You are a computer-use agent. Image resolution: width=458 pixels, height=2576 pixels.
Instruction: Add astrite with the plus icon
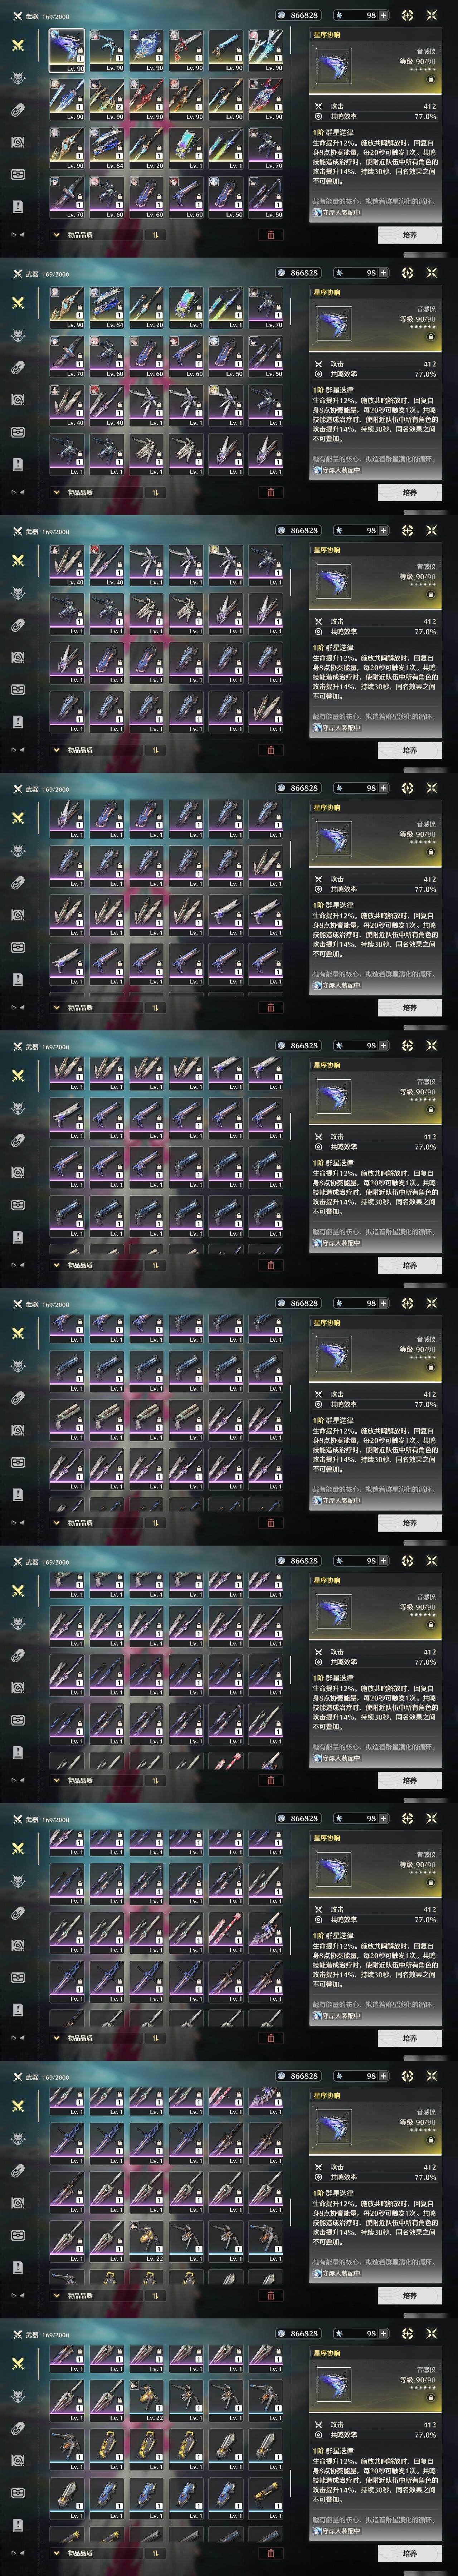coord(384,15)
